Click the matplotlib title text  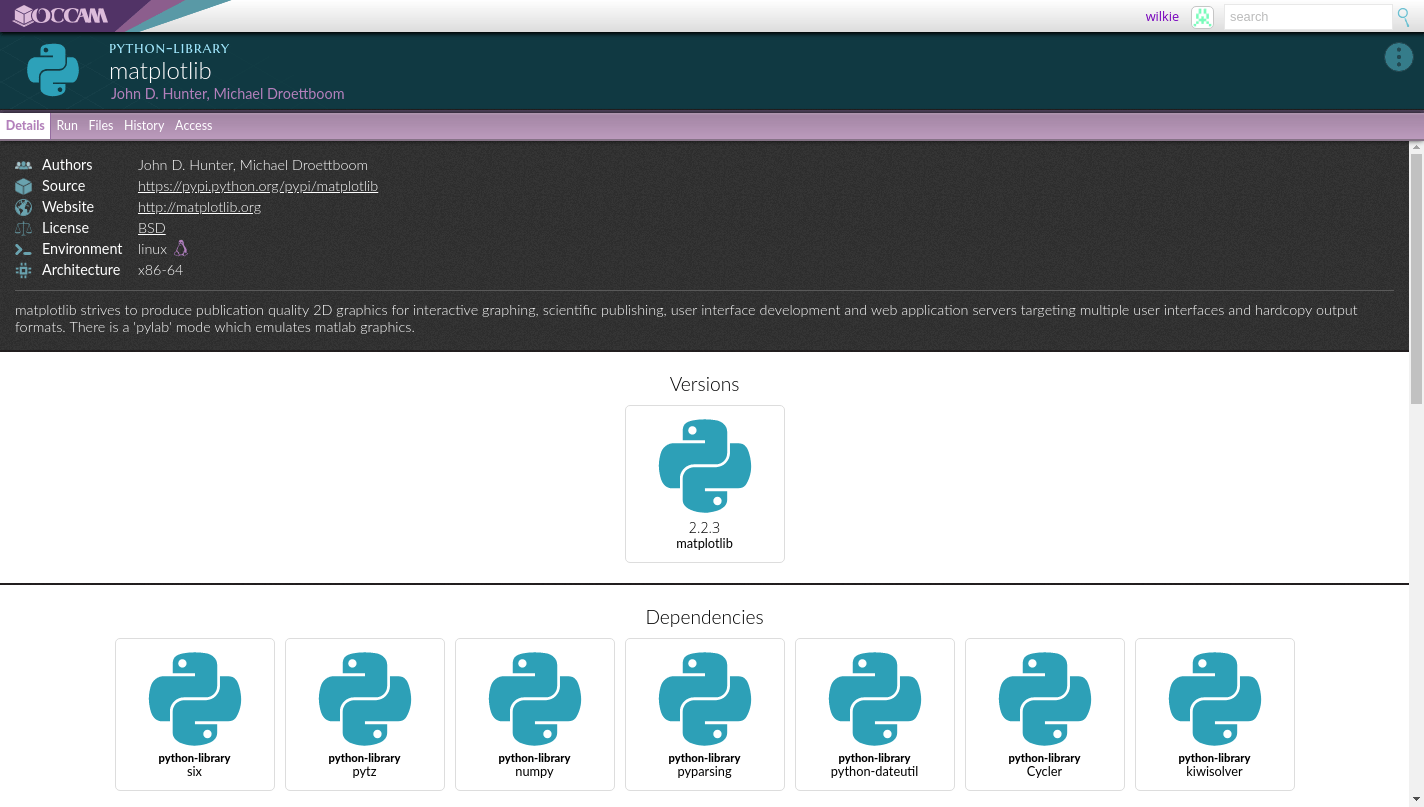click(x=160, y=71)
